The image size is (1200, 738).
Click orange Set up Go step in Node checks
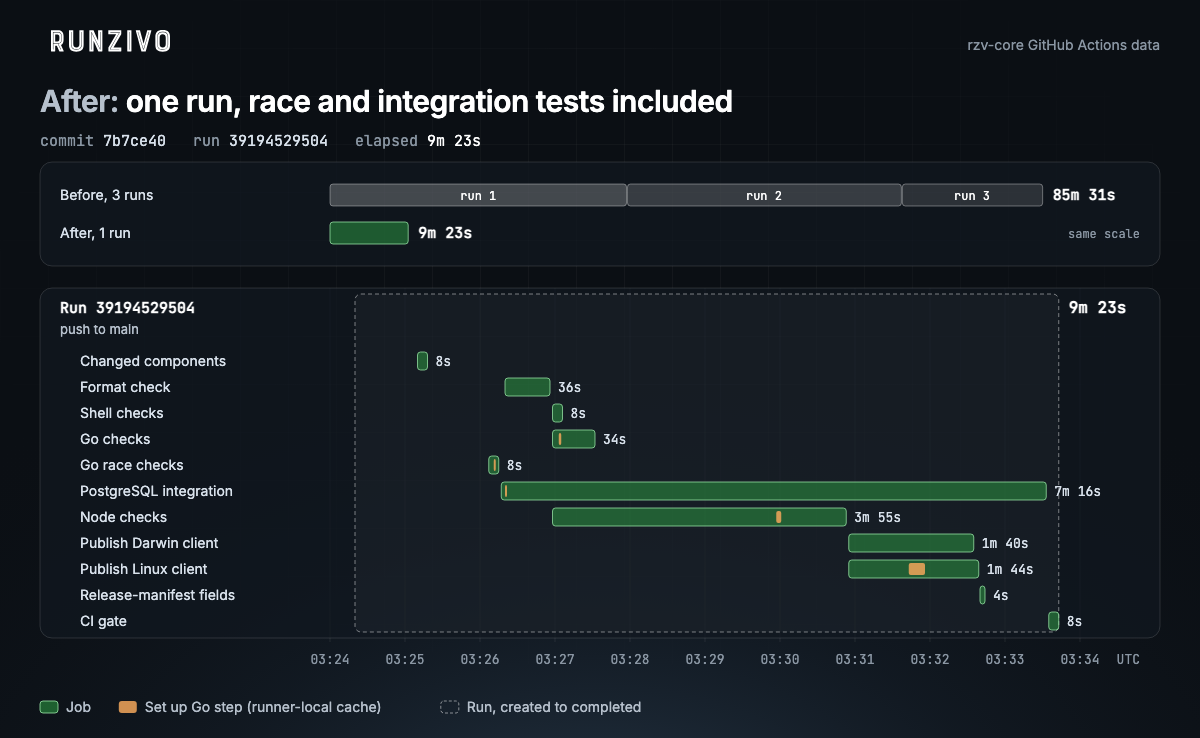tap(778, 517)
